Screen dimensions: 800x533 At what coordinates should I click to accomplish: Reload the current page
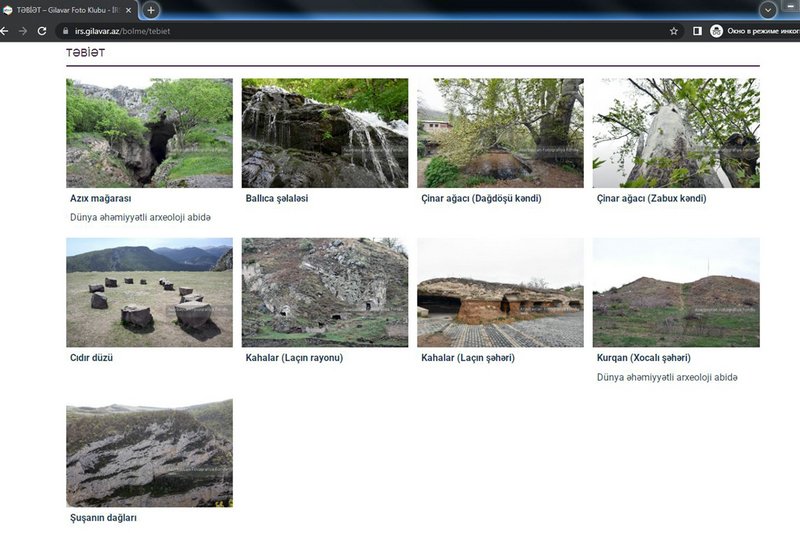(42, 31)
